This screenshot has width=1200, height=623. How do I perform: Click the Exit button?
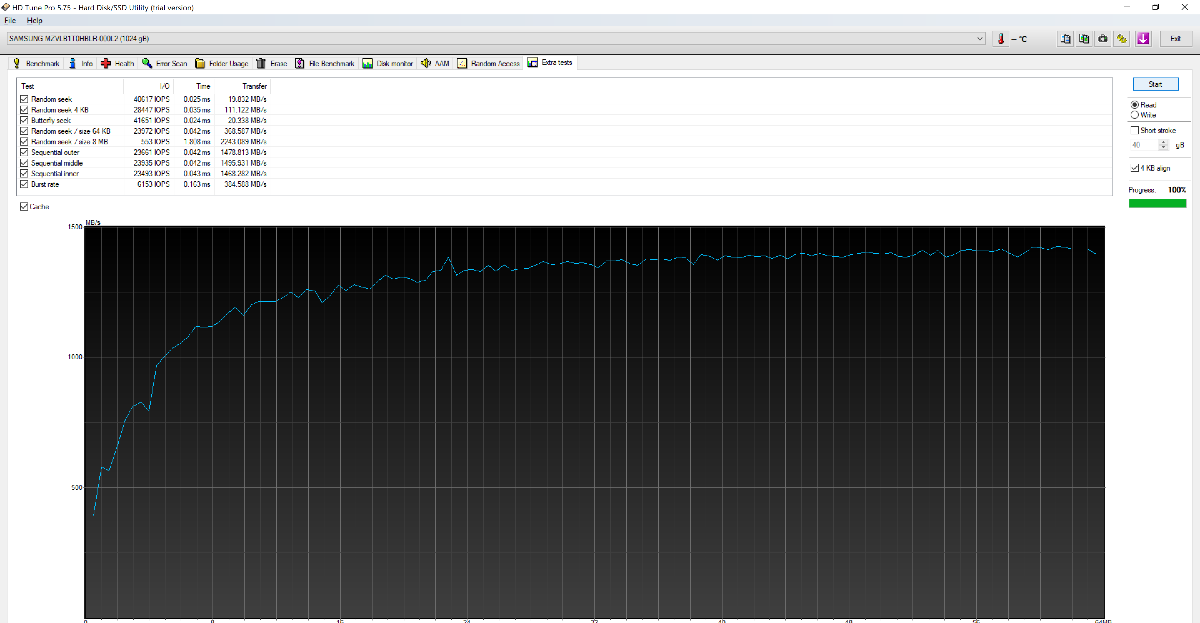click(x=1175, y=39)
